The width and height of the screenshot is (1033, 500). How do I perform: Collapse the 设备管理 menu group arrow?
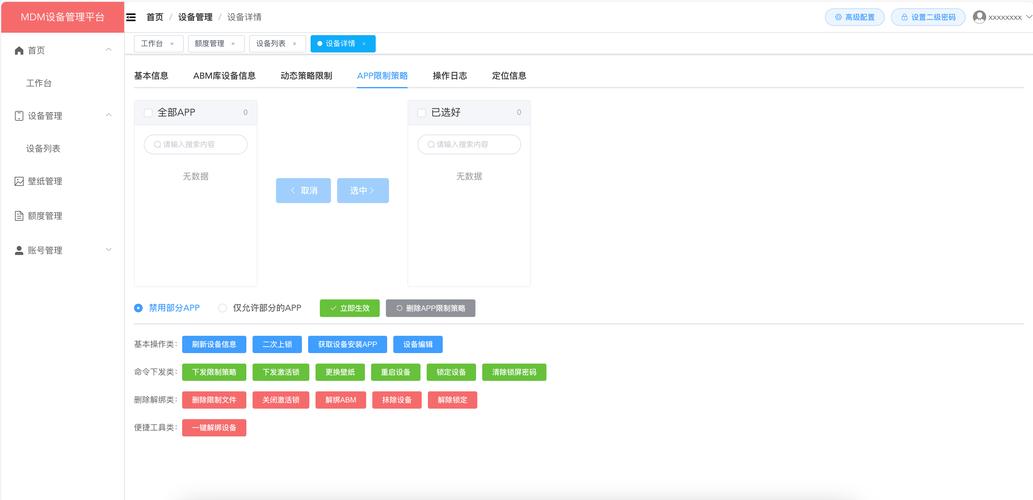[108, 115]
